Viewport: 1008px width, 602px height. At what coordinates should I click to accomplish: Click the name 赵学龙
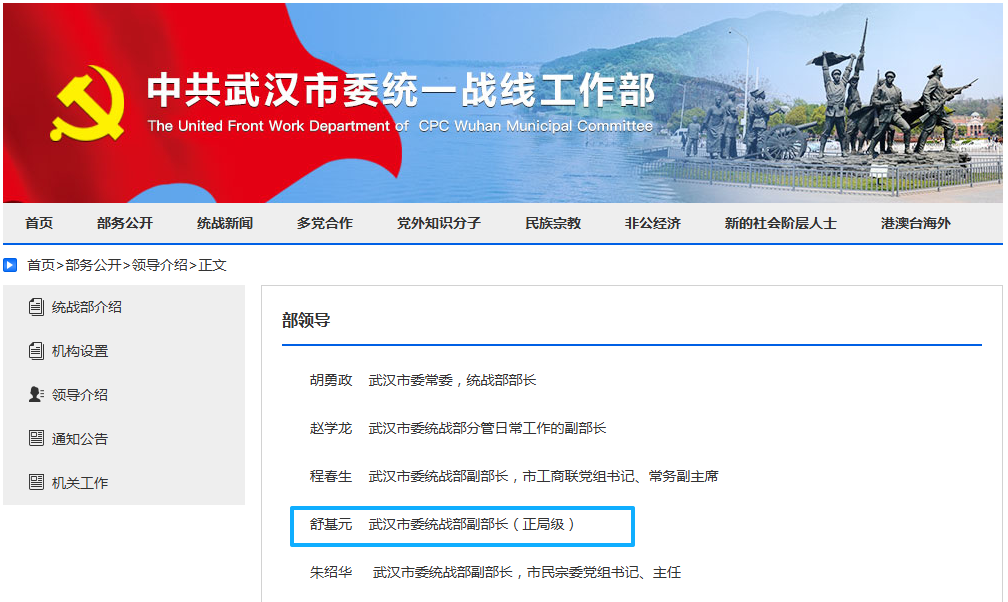tap(331, 428)
